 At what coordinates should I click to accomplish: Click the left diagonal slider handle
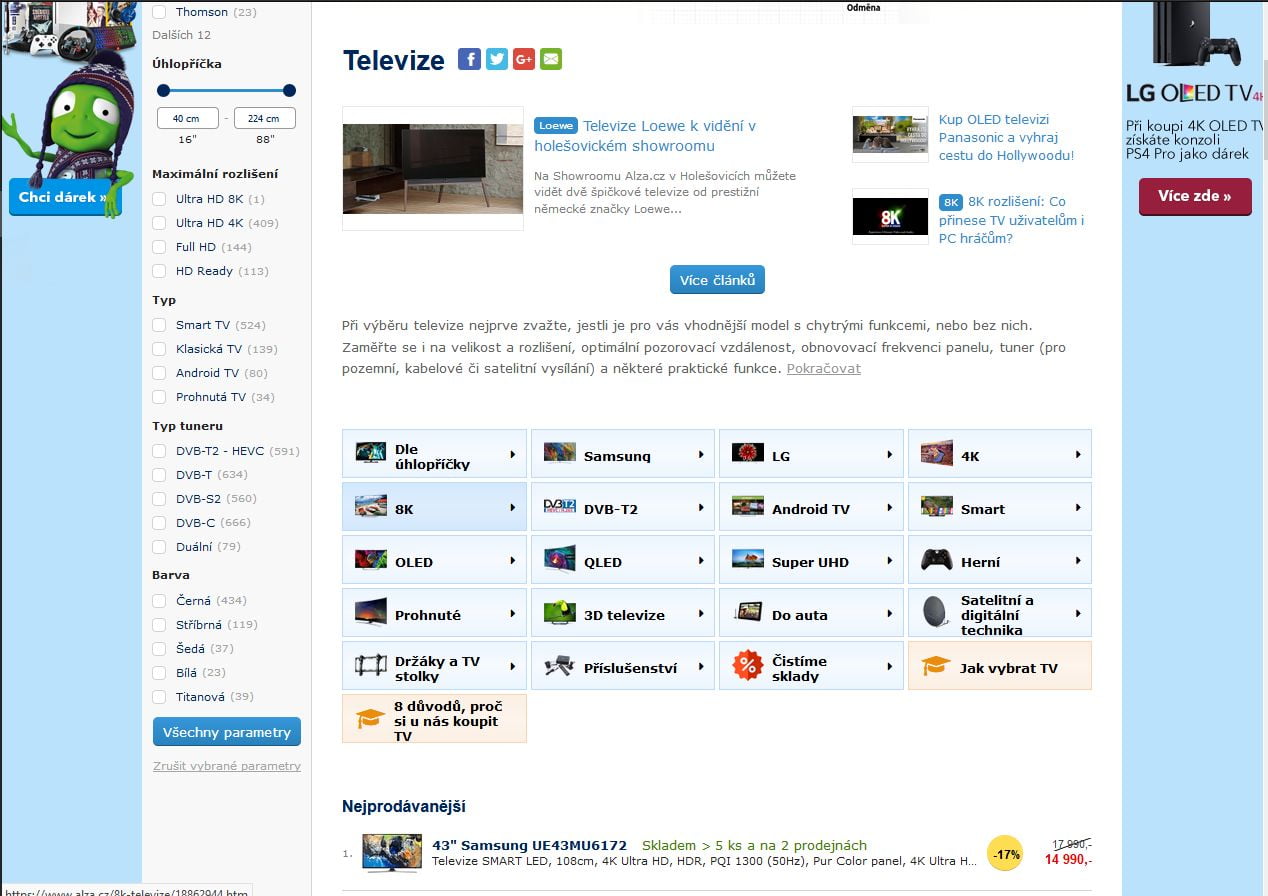tap(164, 90)
